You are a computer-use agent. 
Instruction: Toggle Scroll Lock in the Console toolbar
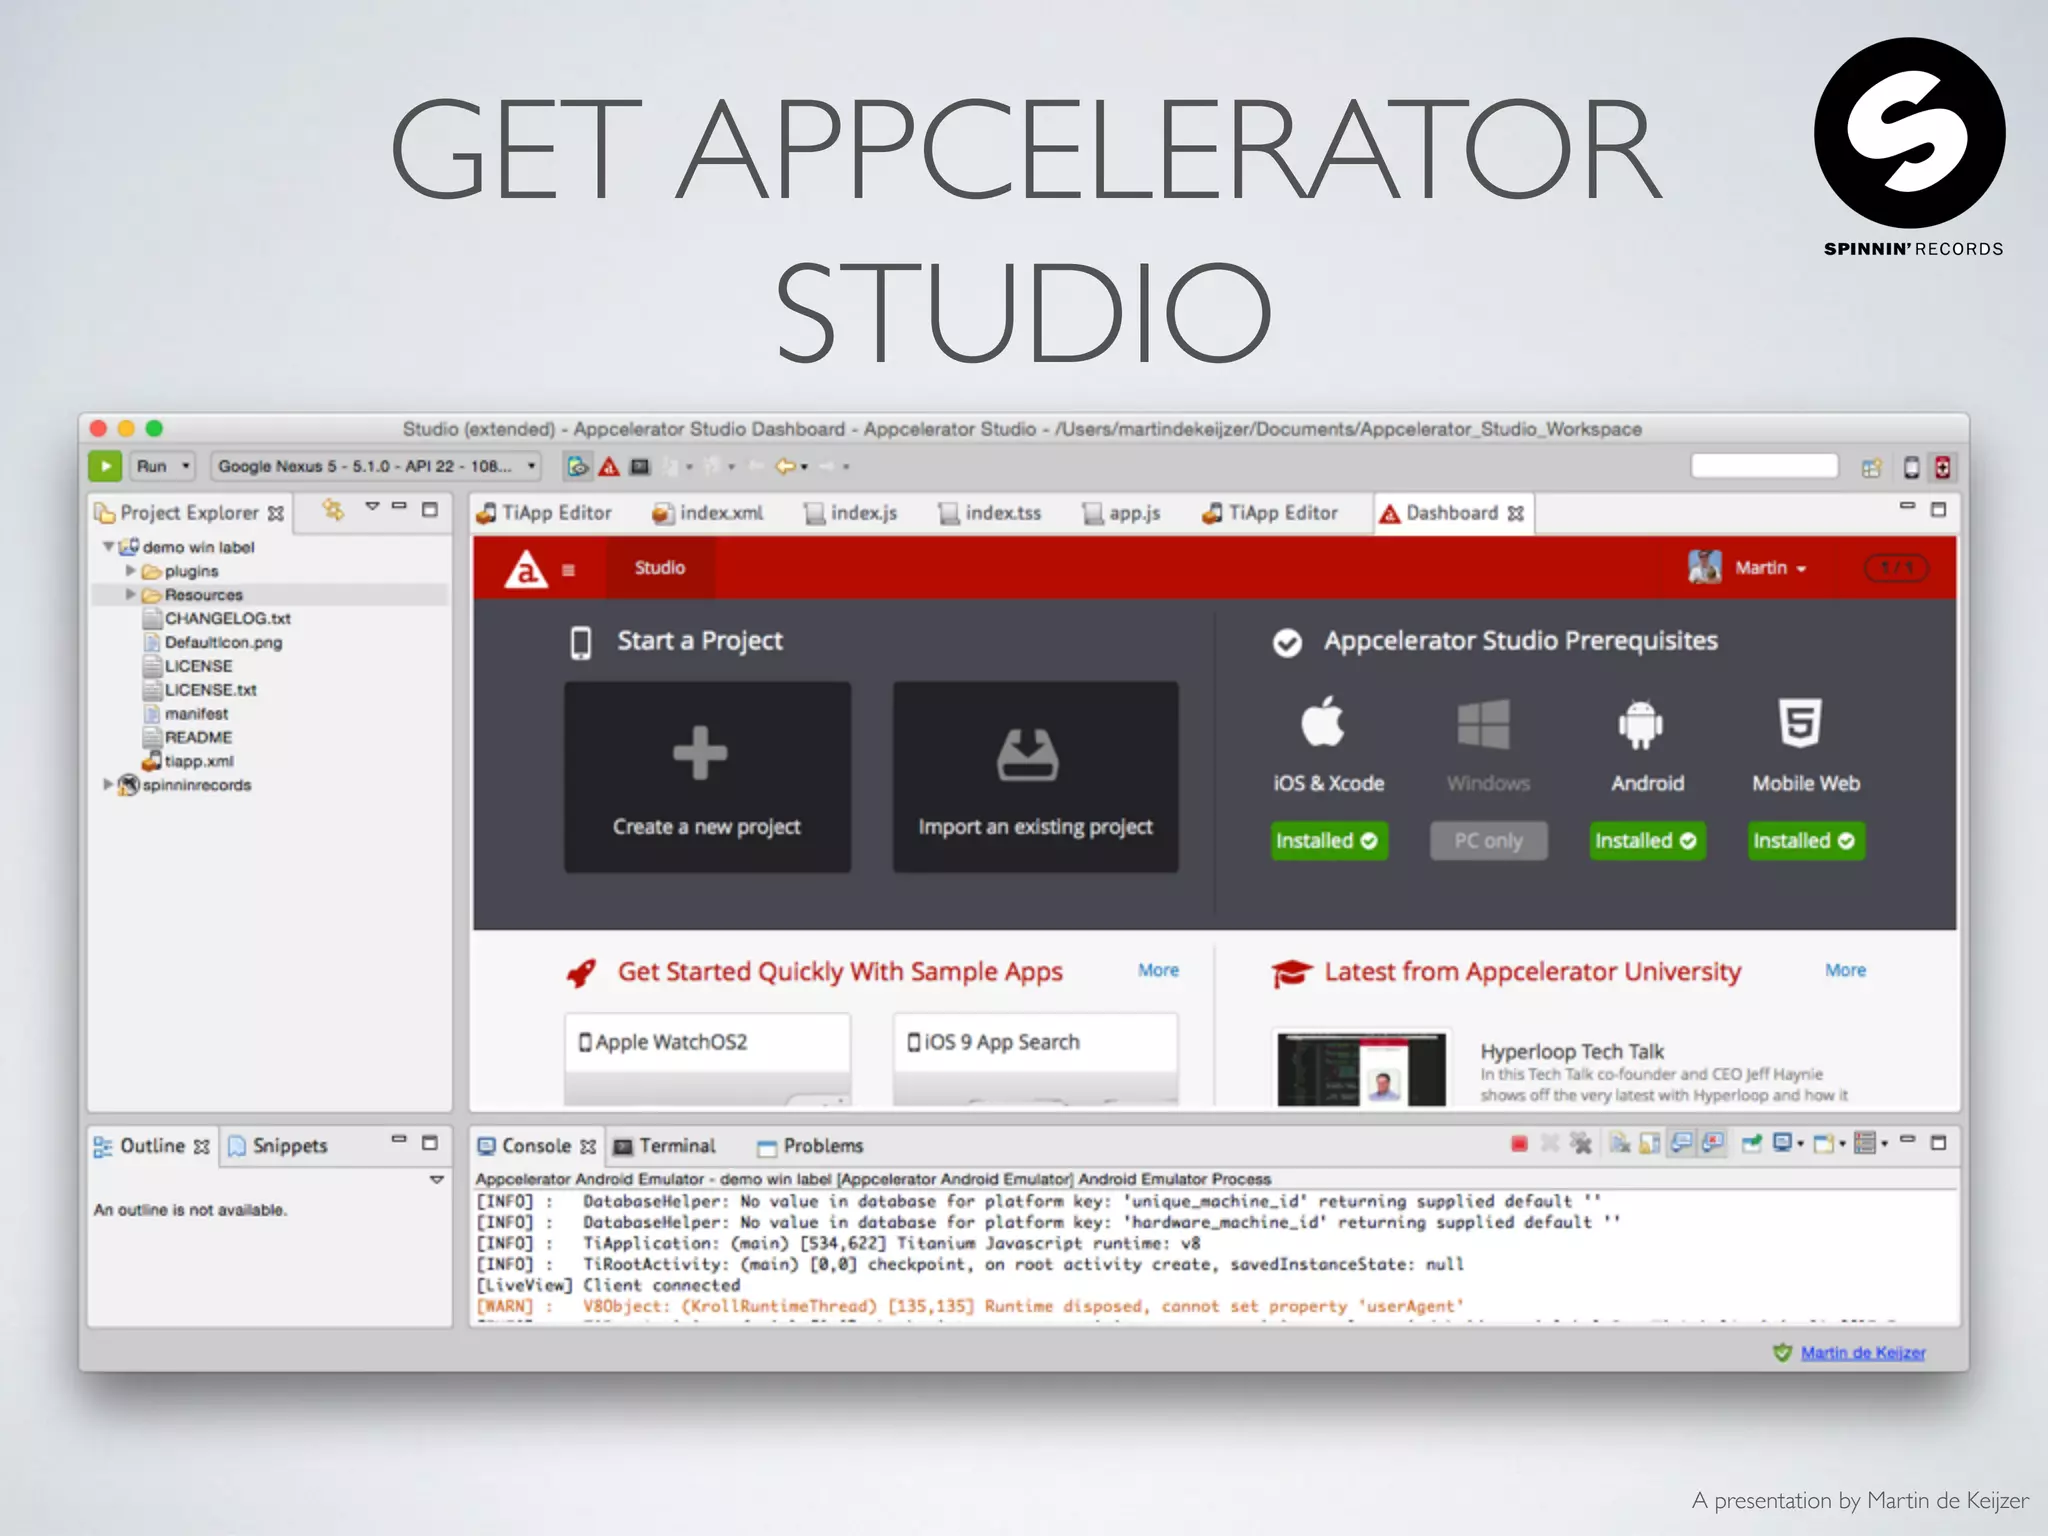(x=1650, y=1143)
